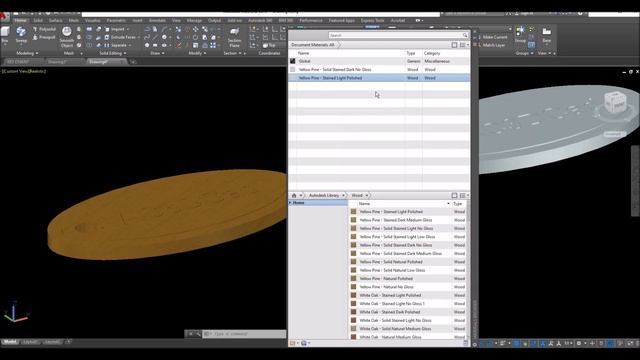Open the Modeling panel dropdown
The width and height of the screenshot is (640, 360).
(27, 53)
